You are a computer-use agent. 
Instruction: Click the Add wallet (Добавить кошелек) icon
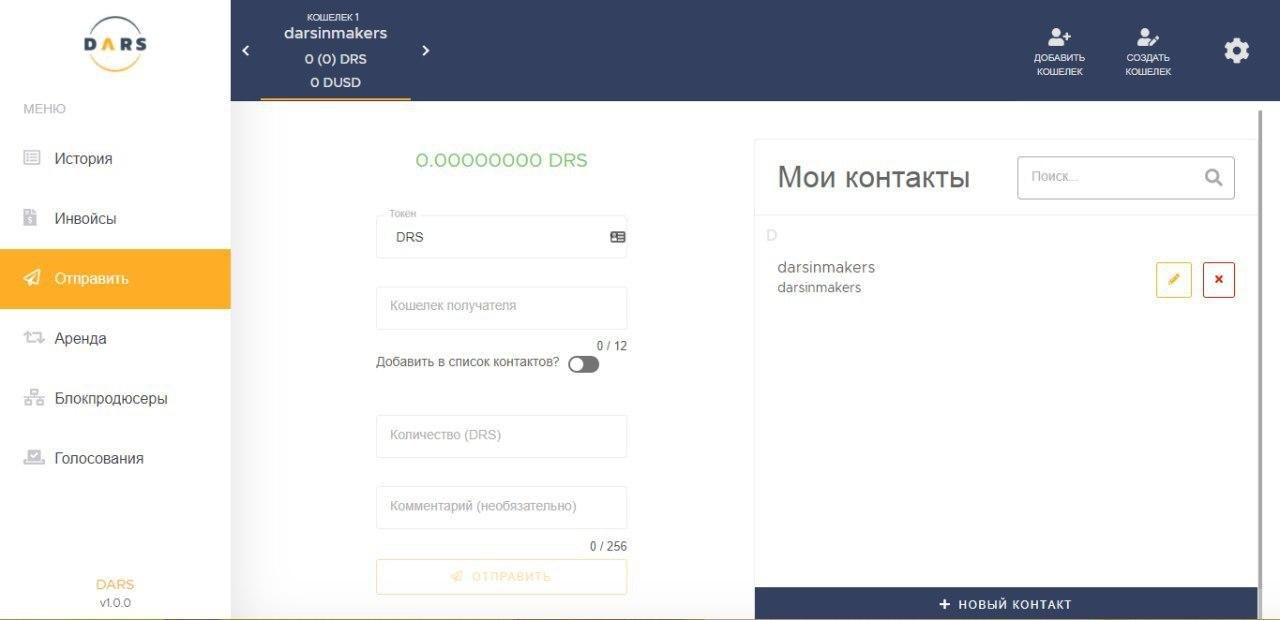[1059, 37]
